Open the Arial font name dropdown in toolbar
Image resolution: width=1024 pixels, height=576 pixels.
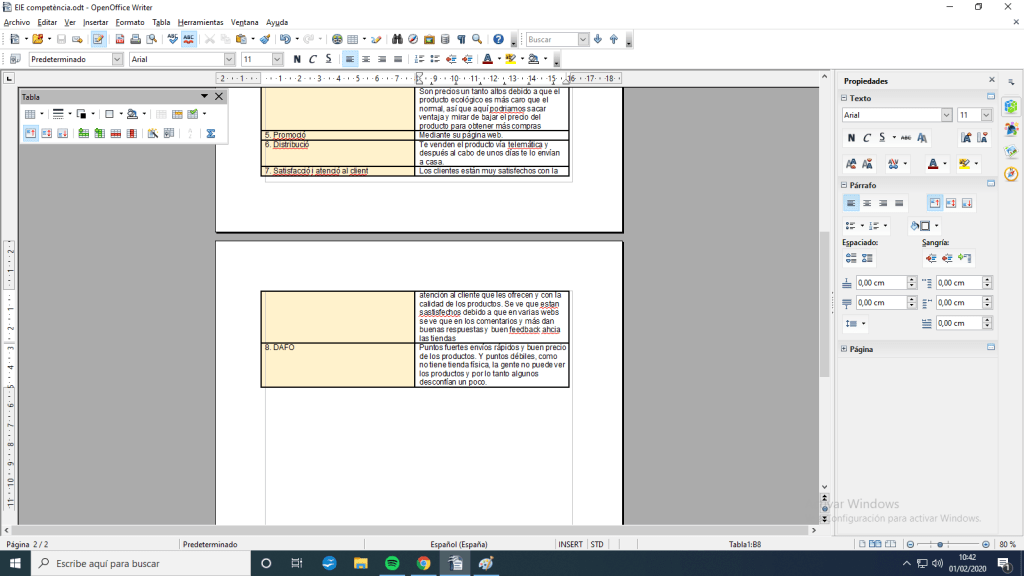pos(229,59)
